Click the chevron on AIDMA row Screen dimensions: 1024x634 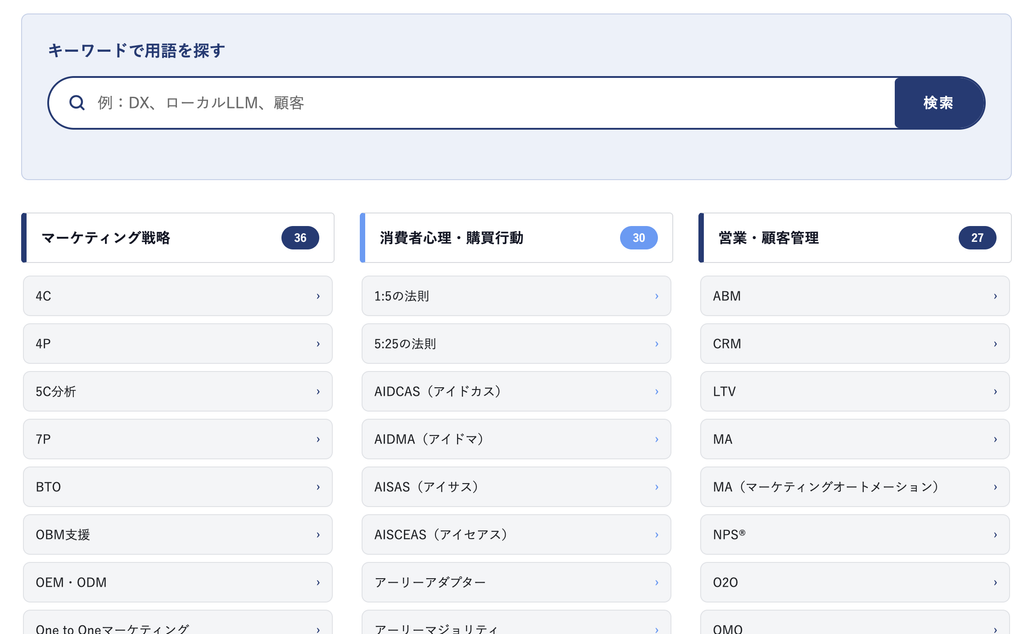656,439
